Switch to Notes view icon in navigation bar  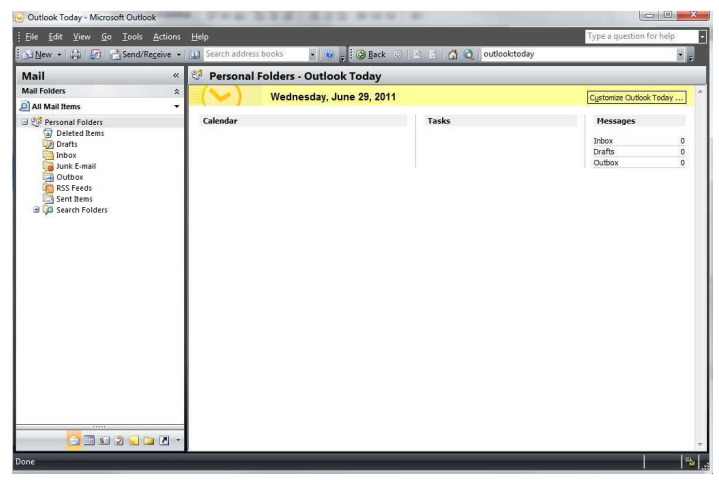[x=134, y=441]
